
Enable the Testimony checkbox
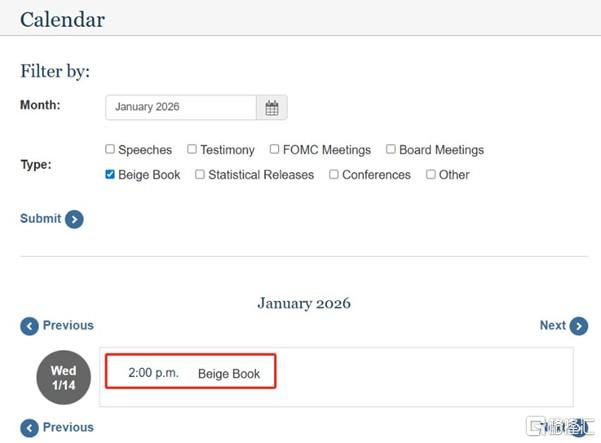click(x=192, y=149)
